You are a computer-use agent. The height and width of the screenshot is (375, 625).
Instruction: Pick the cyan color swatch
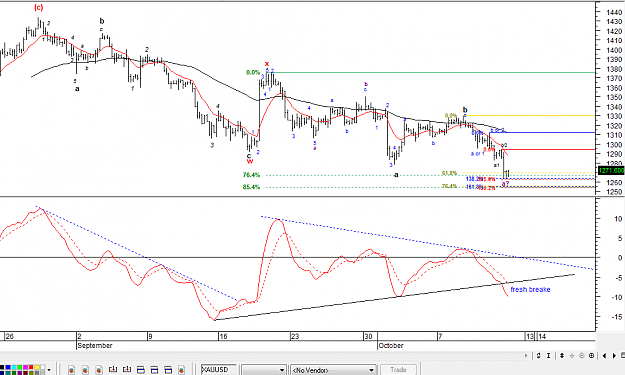click(14, 367)
